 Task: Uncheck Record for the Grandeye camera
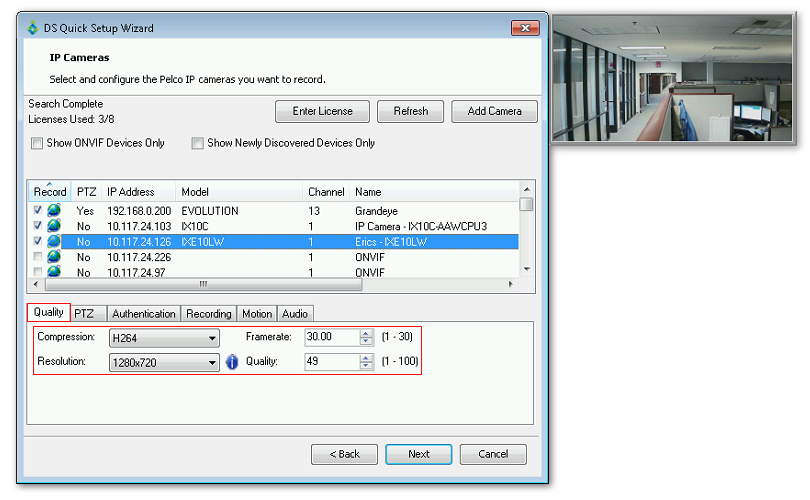point(38,211)
